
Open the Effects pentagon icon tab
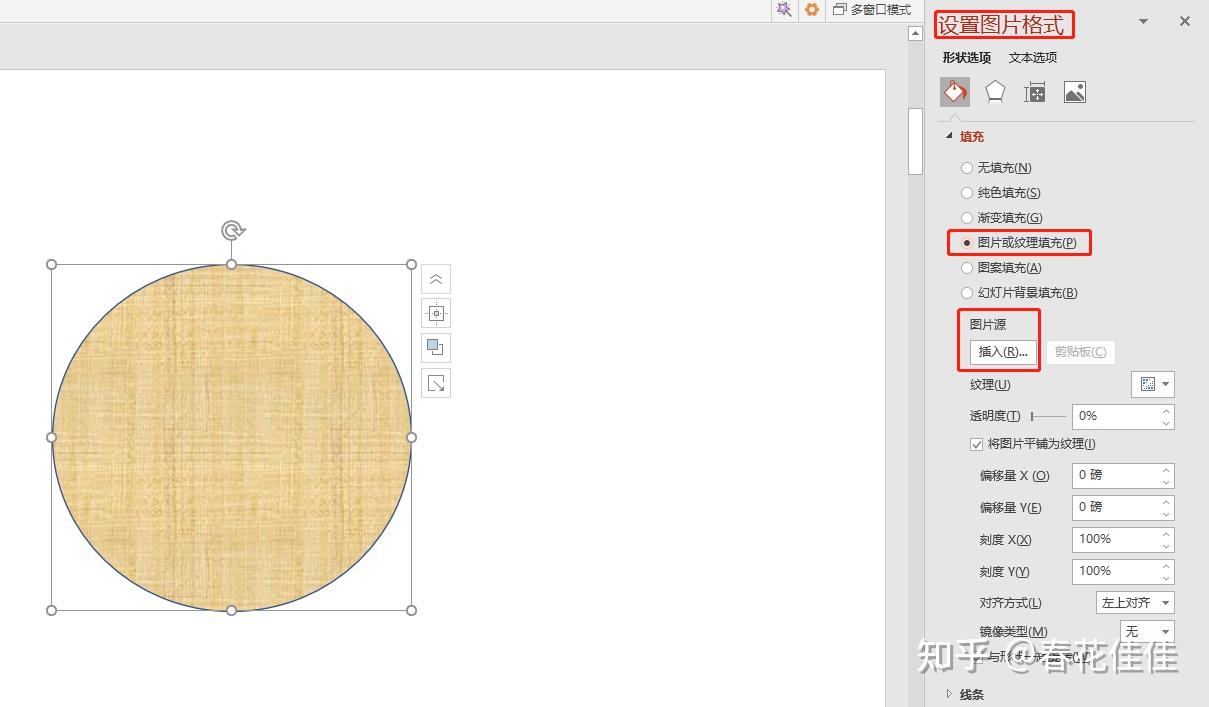point(995,92)
